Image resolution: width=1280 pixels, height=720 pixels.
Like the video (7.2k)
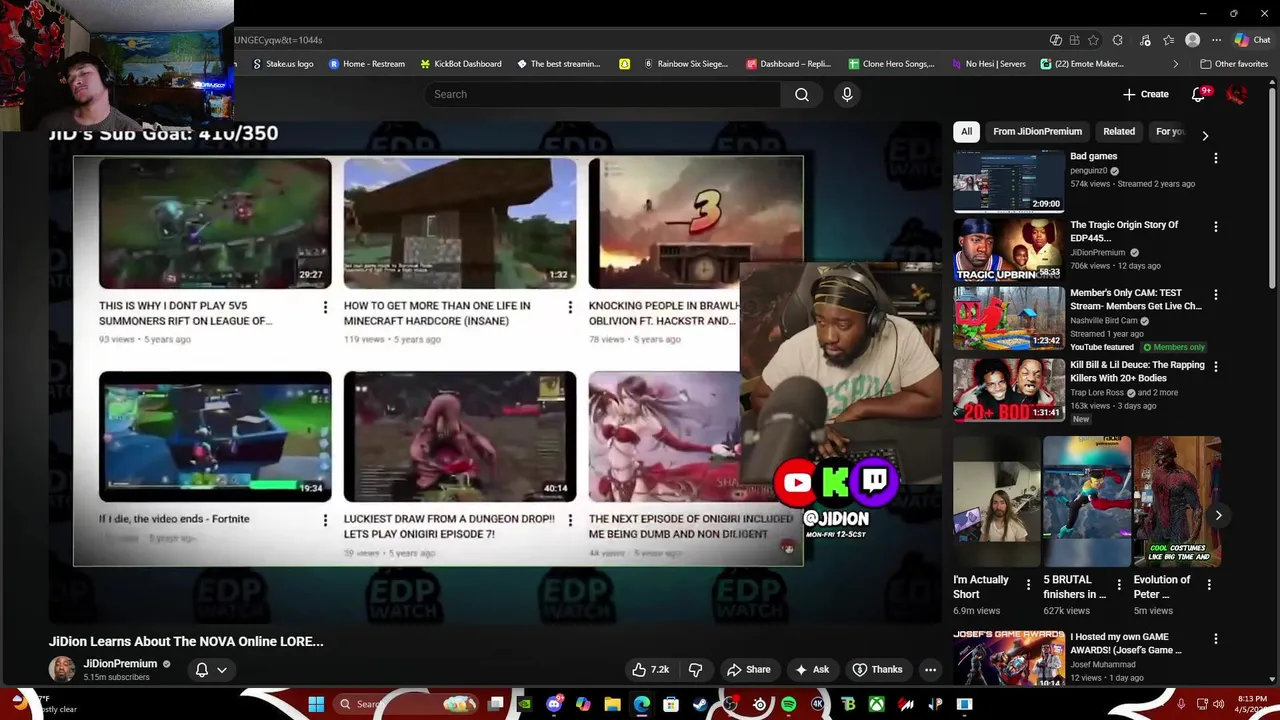pyautogui.click(x=650, y=670)
